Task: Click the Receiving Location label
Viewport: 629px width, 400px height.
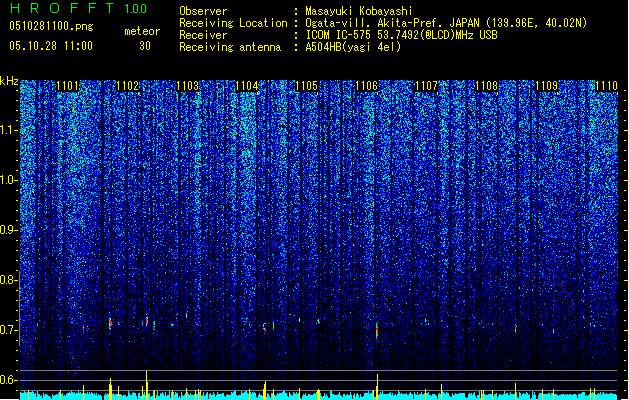Action: [233, 23]
